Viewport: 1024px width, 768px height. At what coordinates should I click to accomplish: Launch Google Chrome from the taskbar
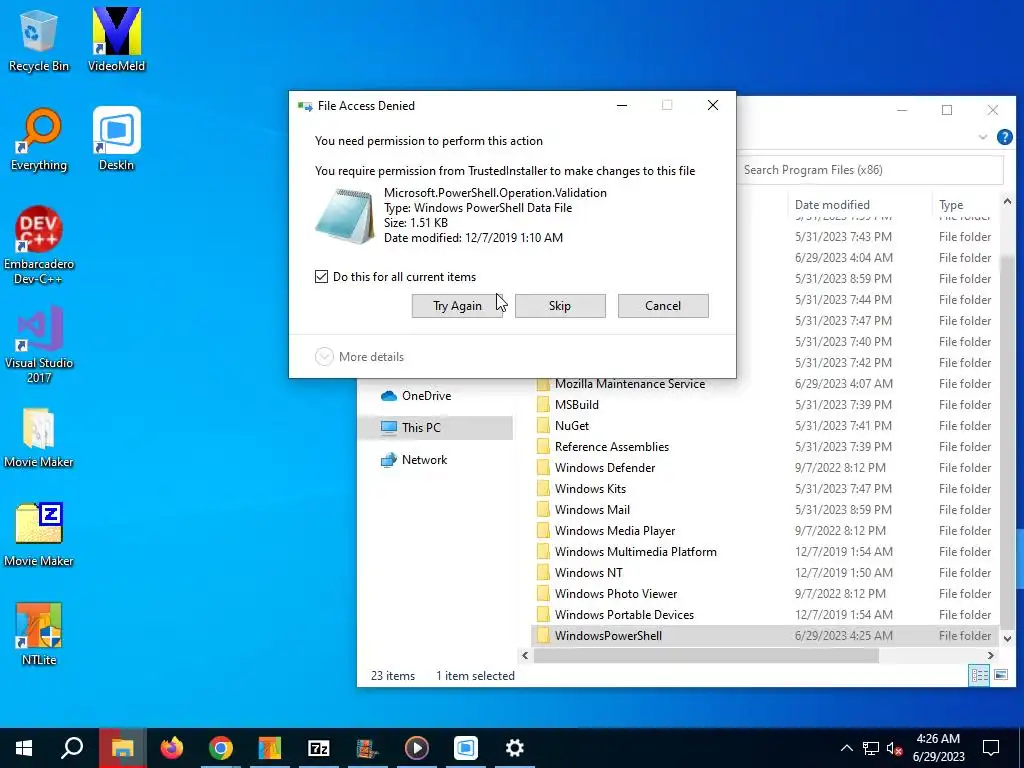221,748
